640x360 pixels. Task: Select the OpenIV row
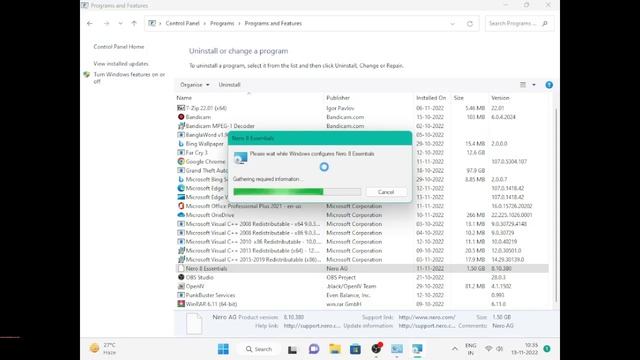coord(362,286)
